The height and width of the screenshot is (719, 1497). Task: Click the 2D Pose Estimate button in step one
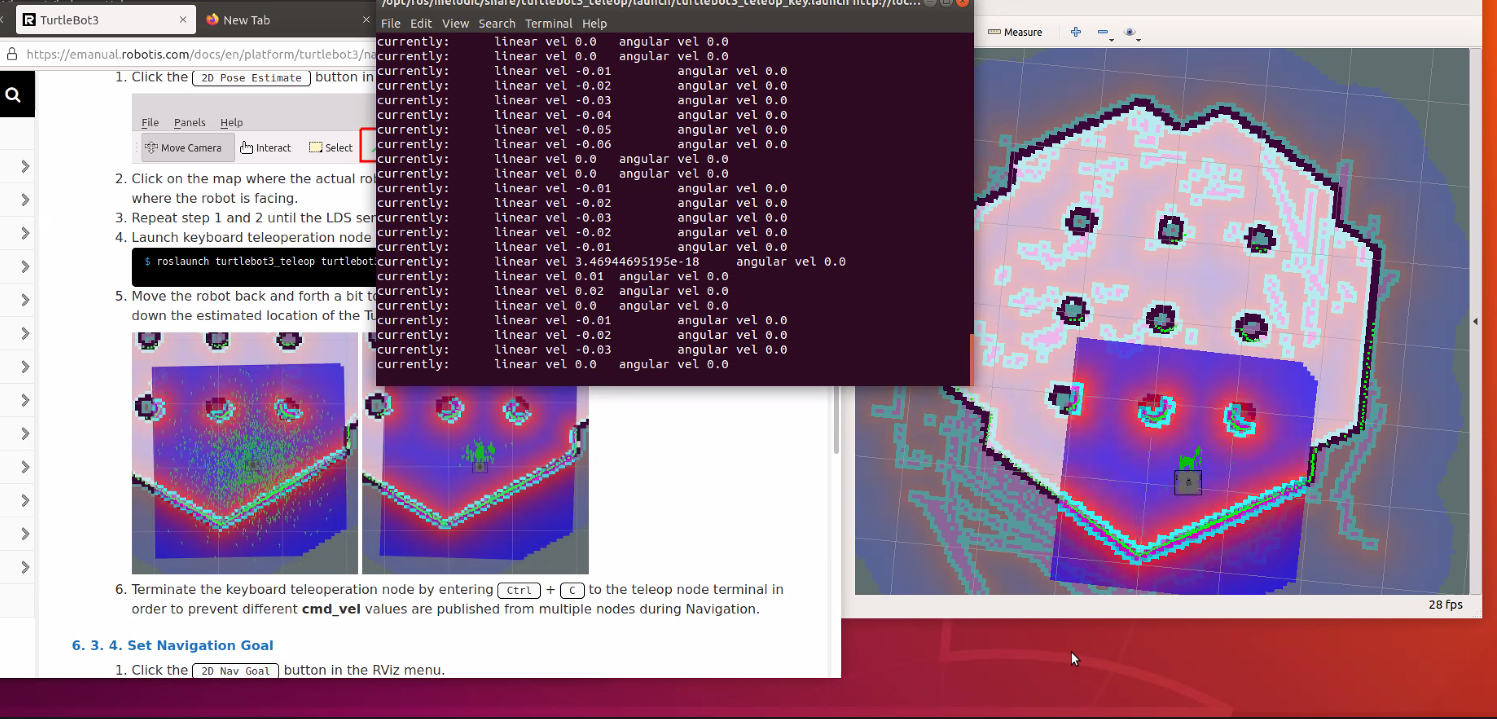251,77
